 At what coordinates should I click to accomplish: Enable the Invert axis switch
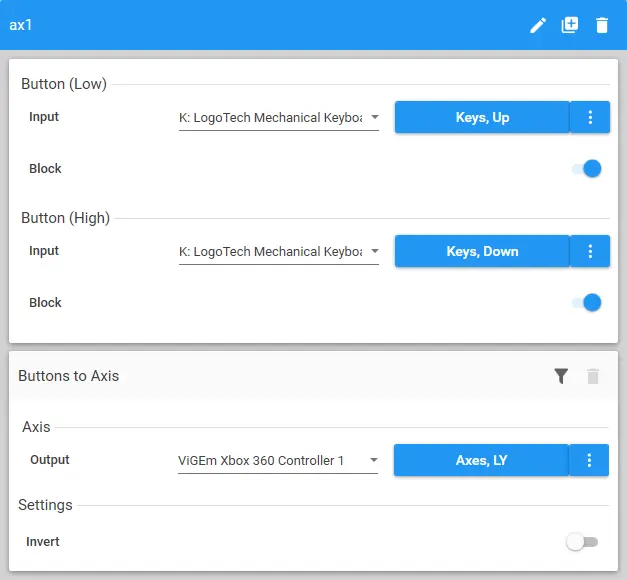(581, 542)
